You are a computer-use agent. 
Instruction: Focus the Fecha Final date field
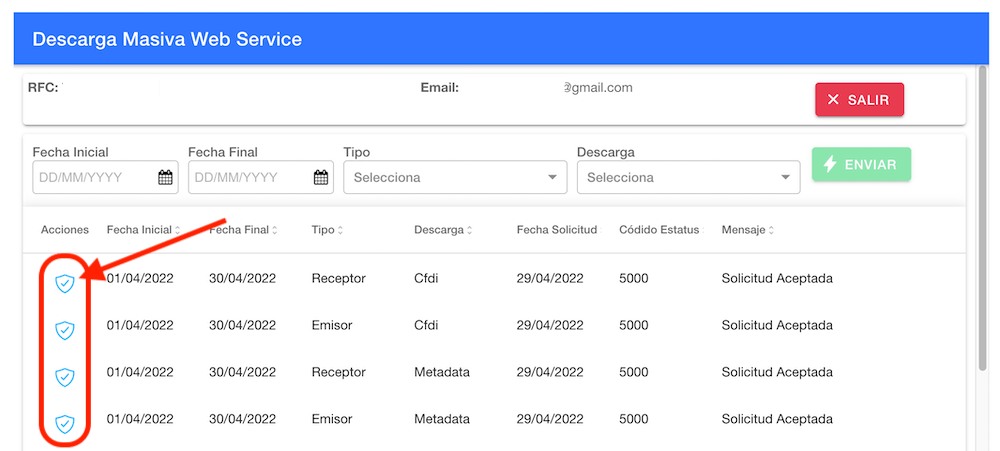pos(261,177)
